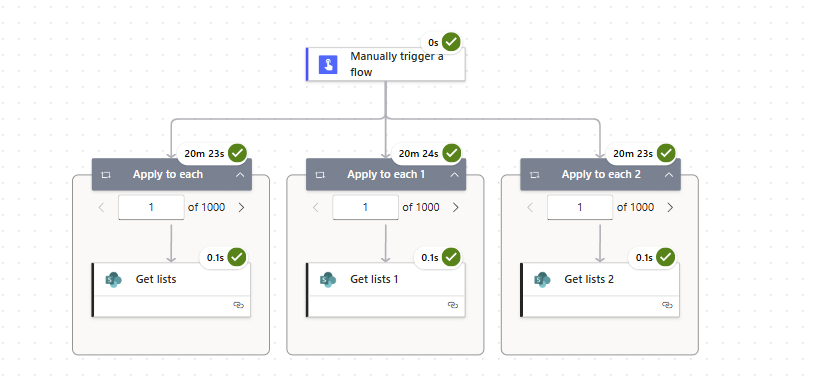814x385 pixels.
Task: Click the SharePoint icon on Get lists
Action: 114,280
